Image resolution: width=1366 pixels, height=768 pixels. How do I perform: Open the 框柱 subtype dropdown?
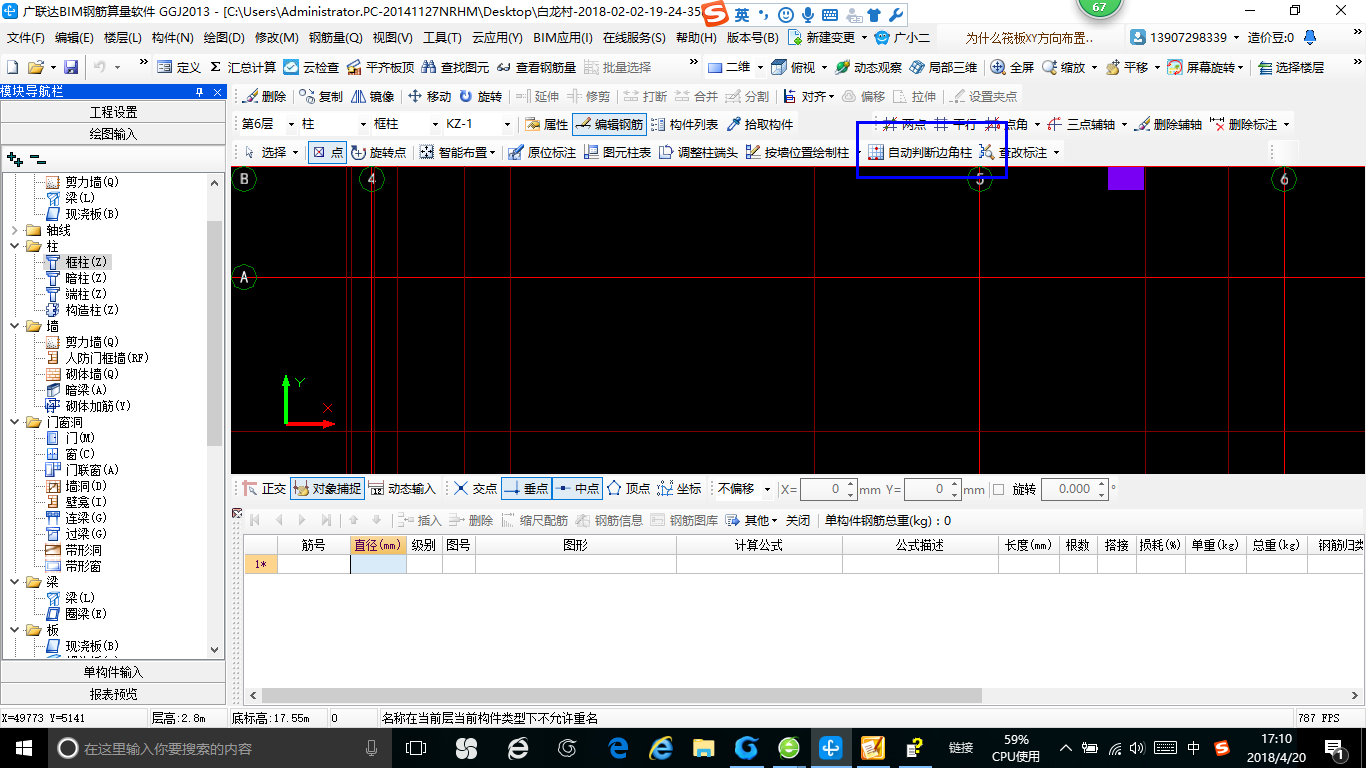click(435, 125)
